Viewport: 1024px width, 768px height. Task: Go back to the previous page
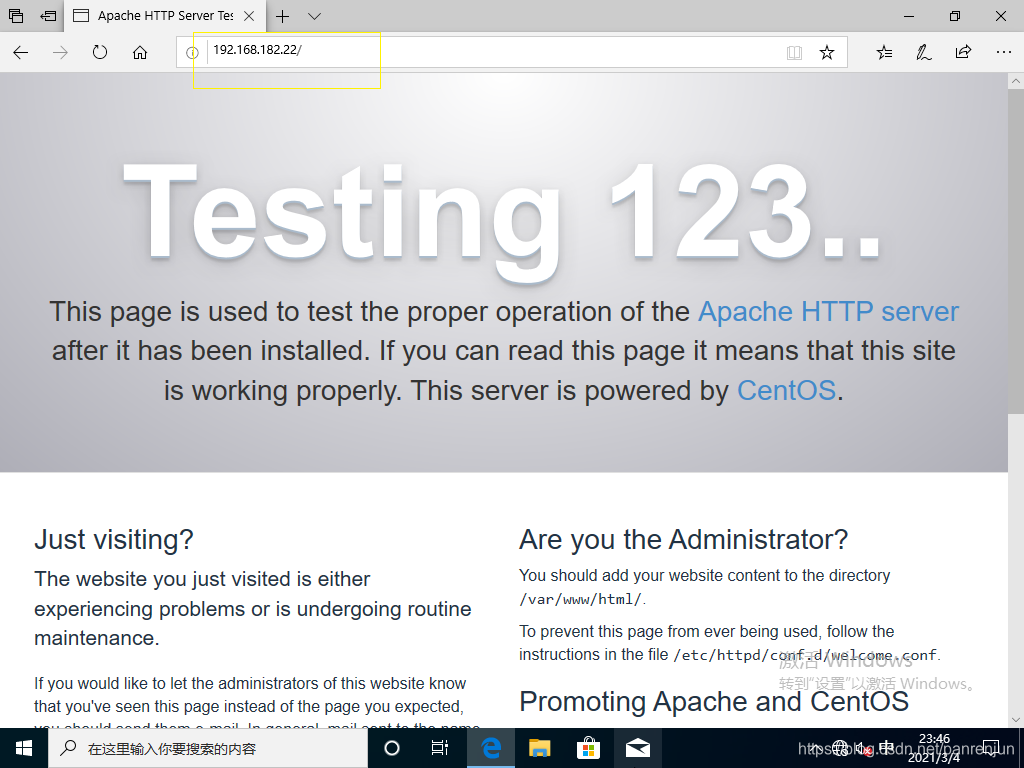click(x=20, y=52)
